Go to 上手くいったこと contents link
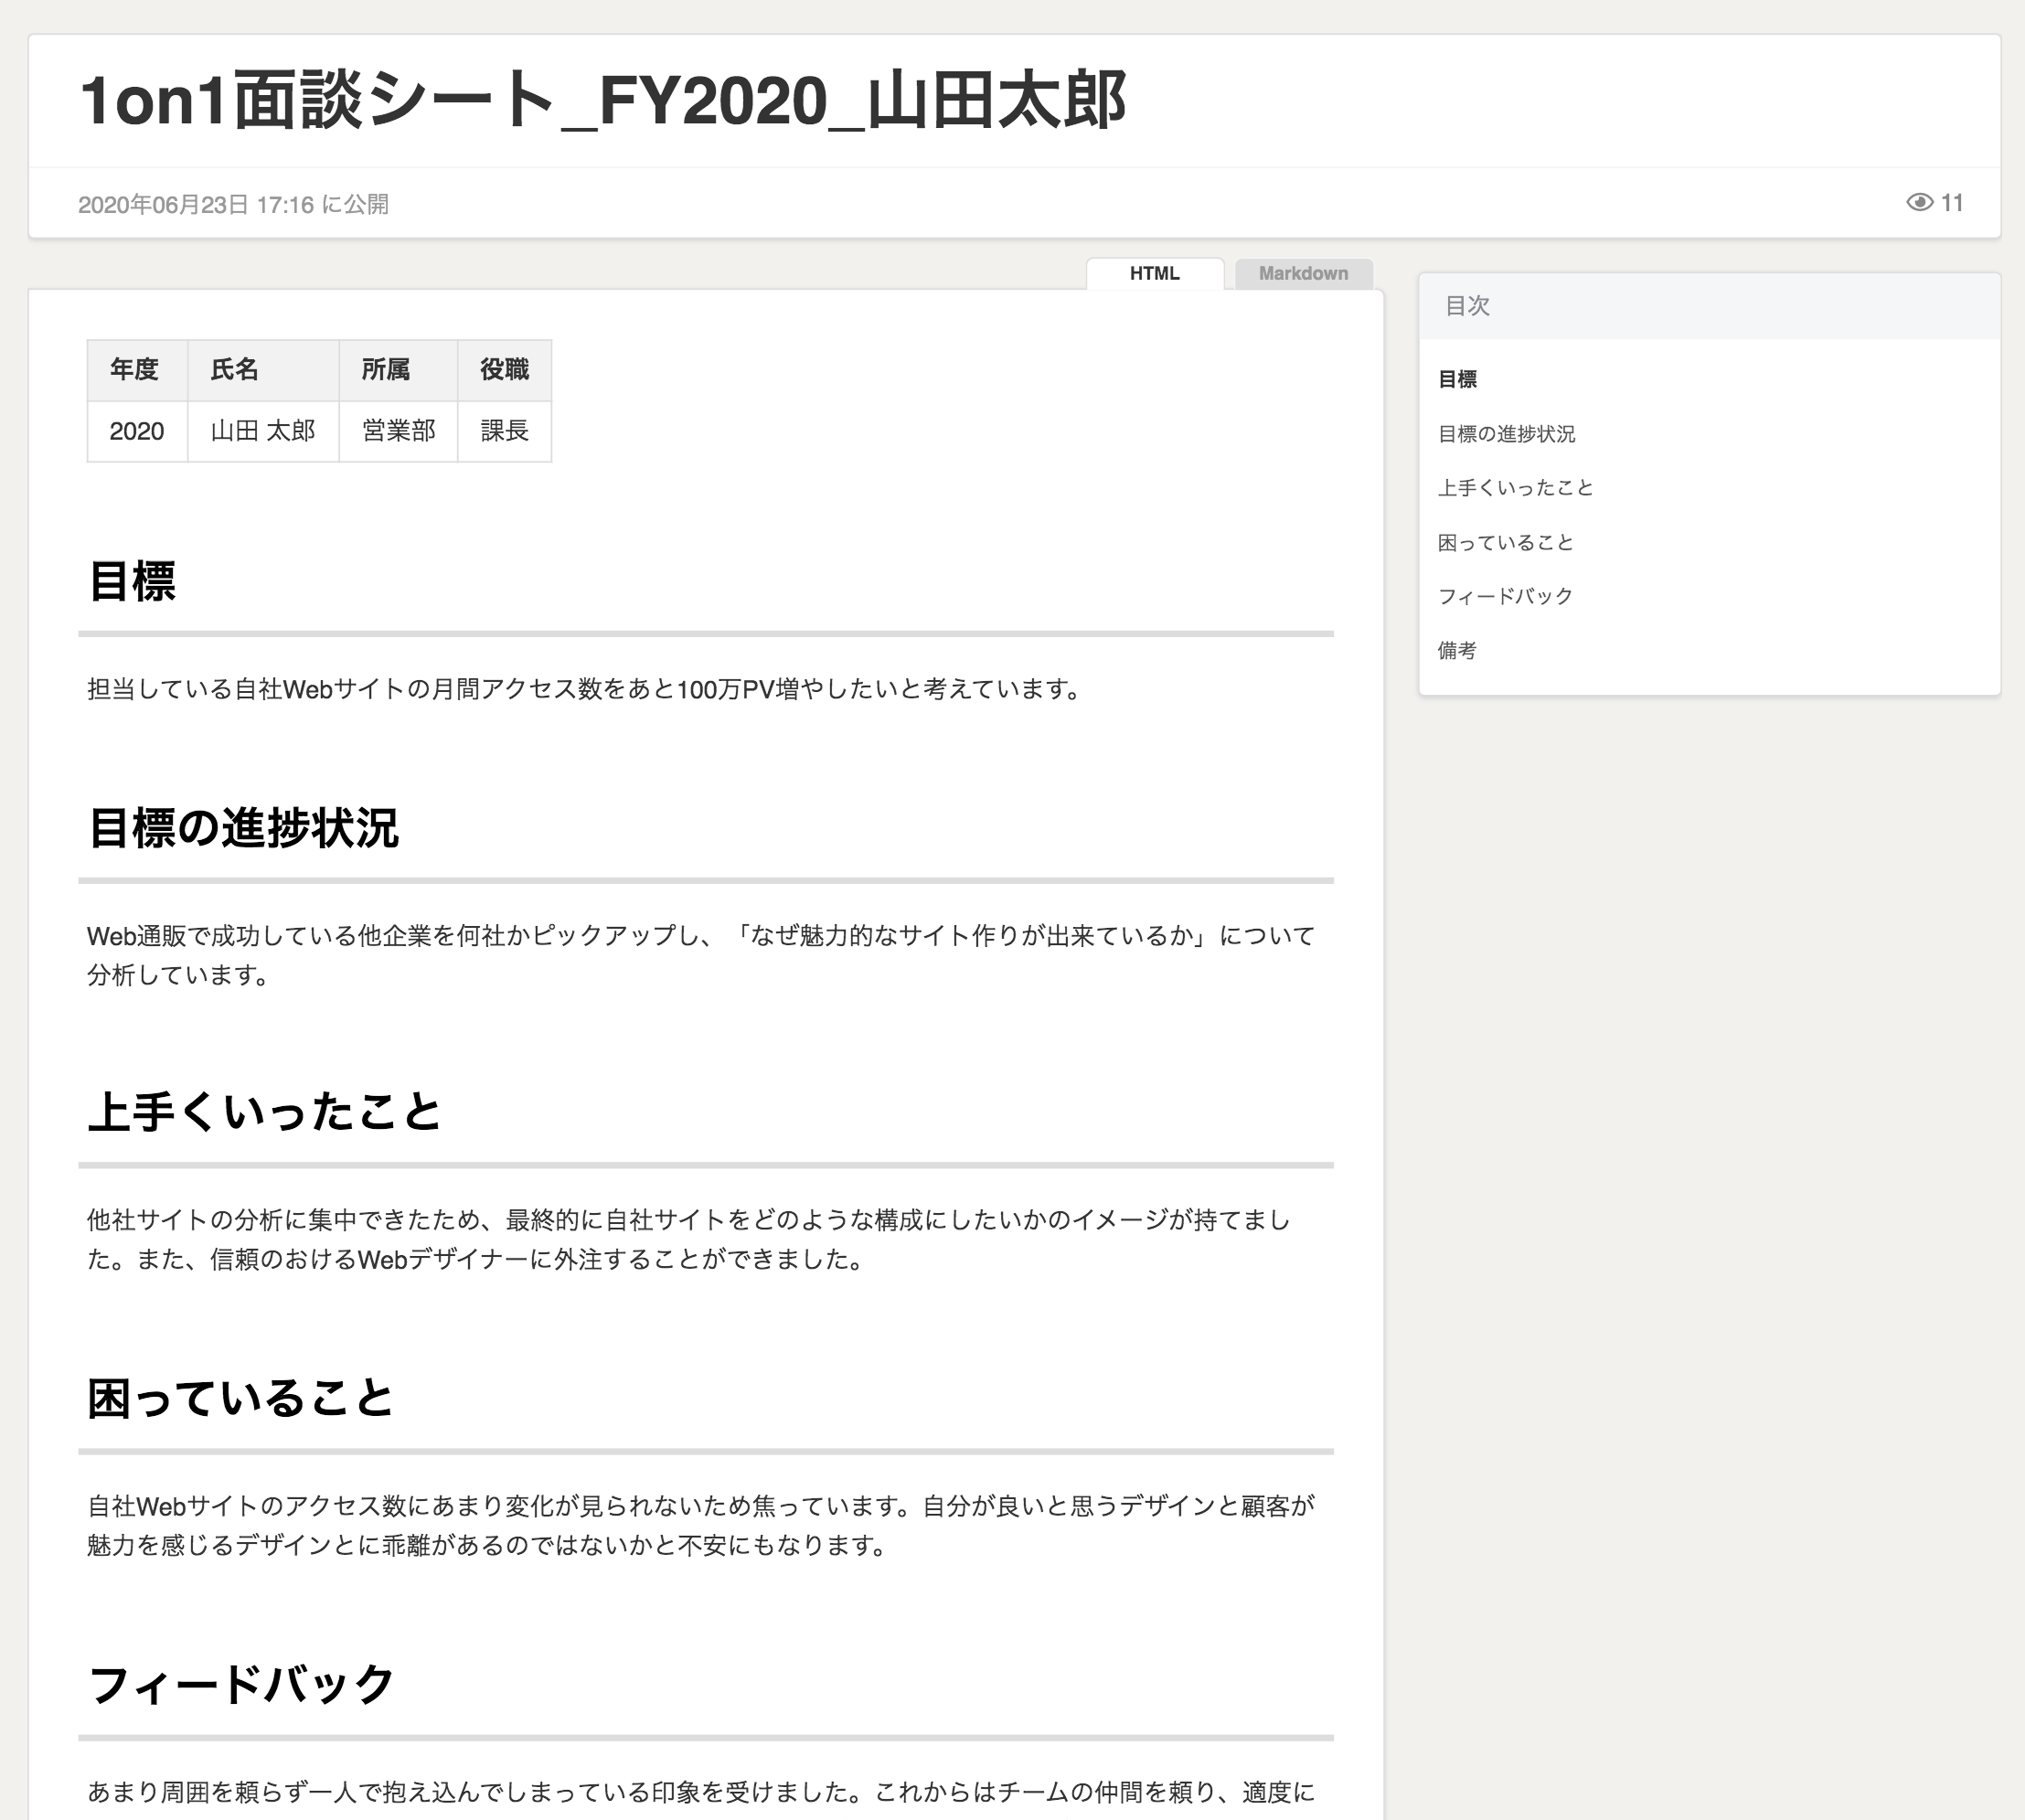Image resolution: width=2025 pixels, height=1820 pixels. coord(1515,488)
